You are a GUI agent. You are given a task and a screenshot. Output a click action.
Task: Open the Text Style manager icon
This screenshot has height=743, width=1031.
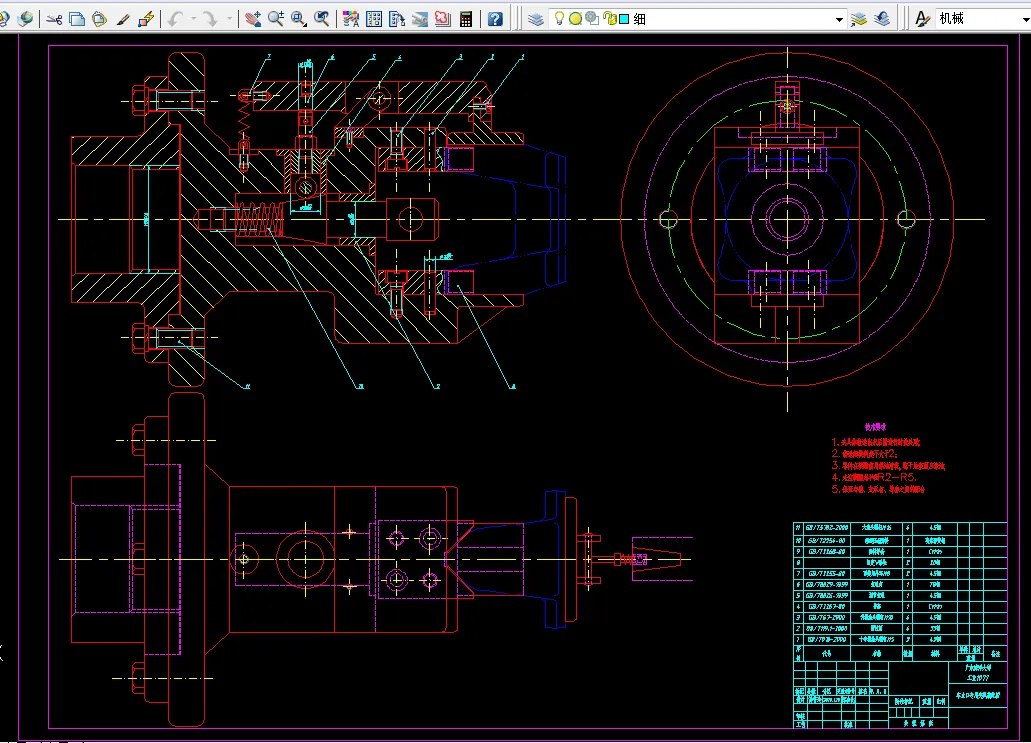[x=922, y=19]
